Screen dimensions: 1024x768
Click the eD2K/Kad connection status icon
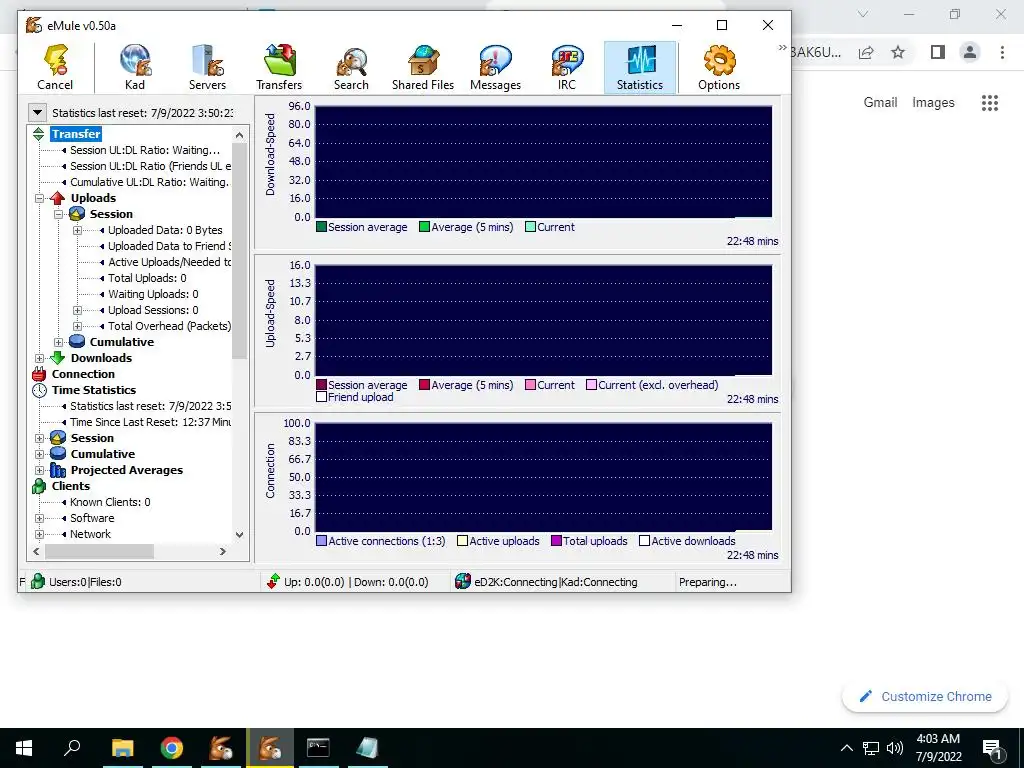click(462, 581)
